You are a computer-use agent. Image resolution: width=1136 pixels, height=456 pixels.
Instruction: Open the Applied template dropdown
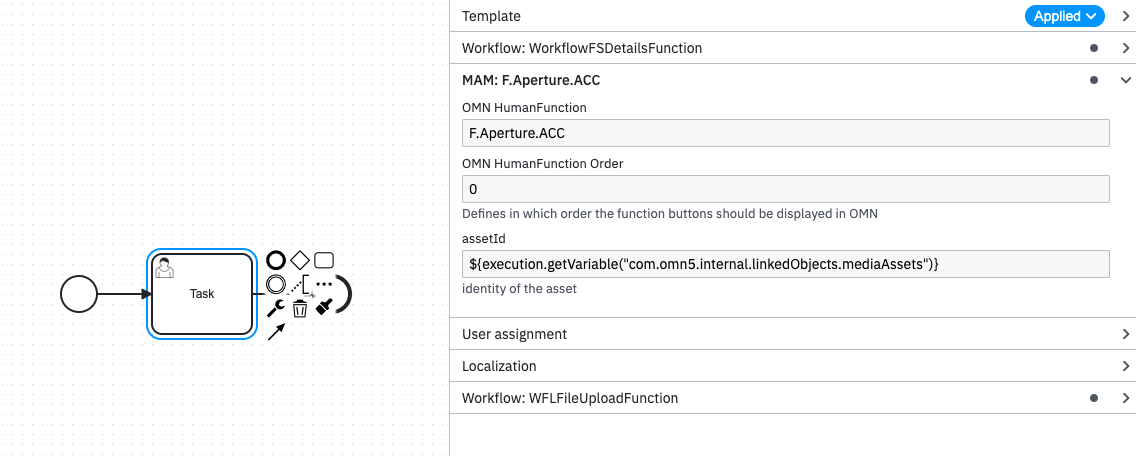[x=1064, y=16]
